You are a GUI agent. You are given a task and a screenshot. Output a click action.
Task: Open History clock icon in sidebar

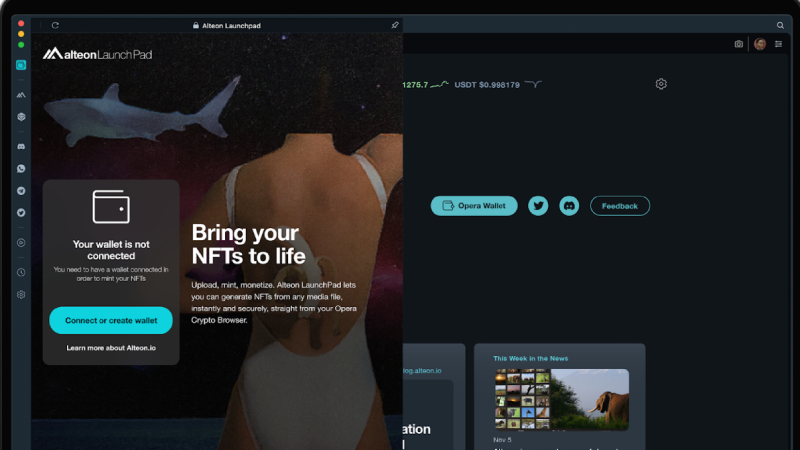pos(21,272)
